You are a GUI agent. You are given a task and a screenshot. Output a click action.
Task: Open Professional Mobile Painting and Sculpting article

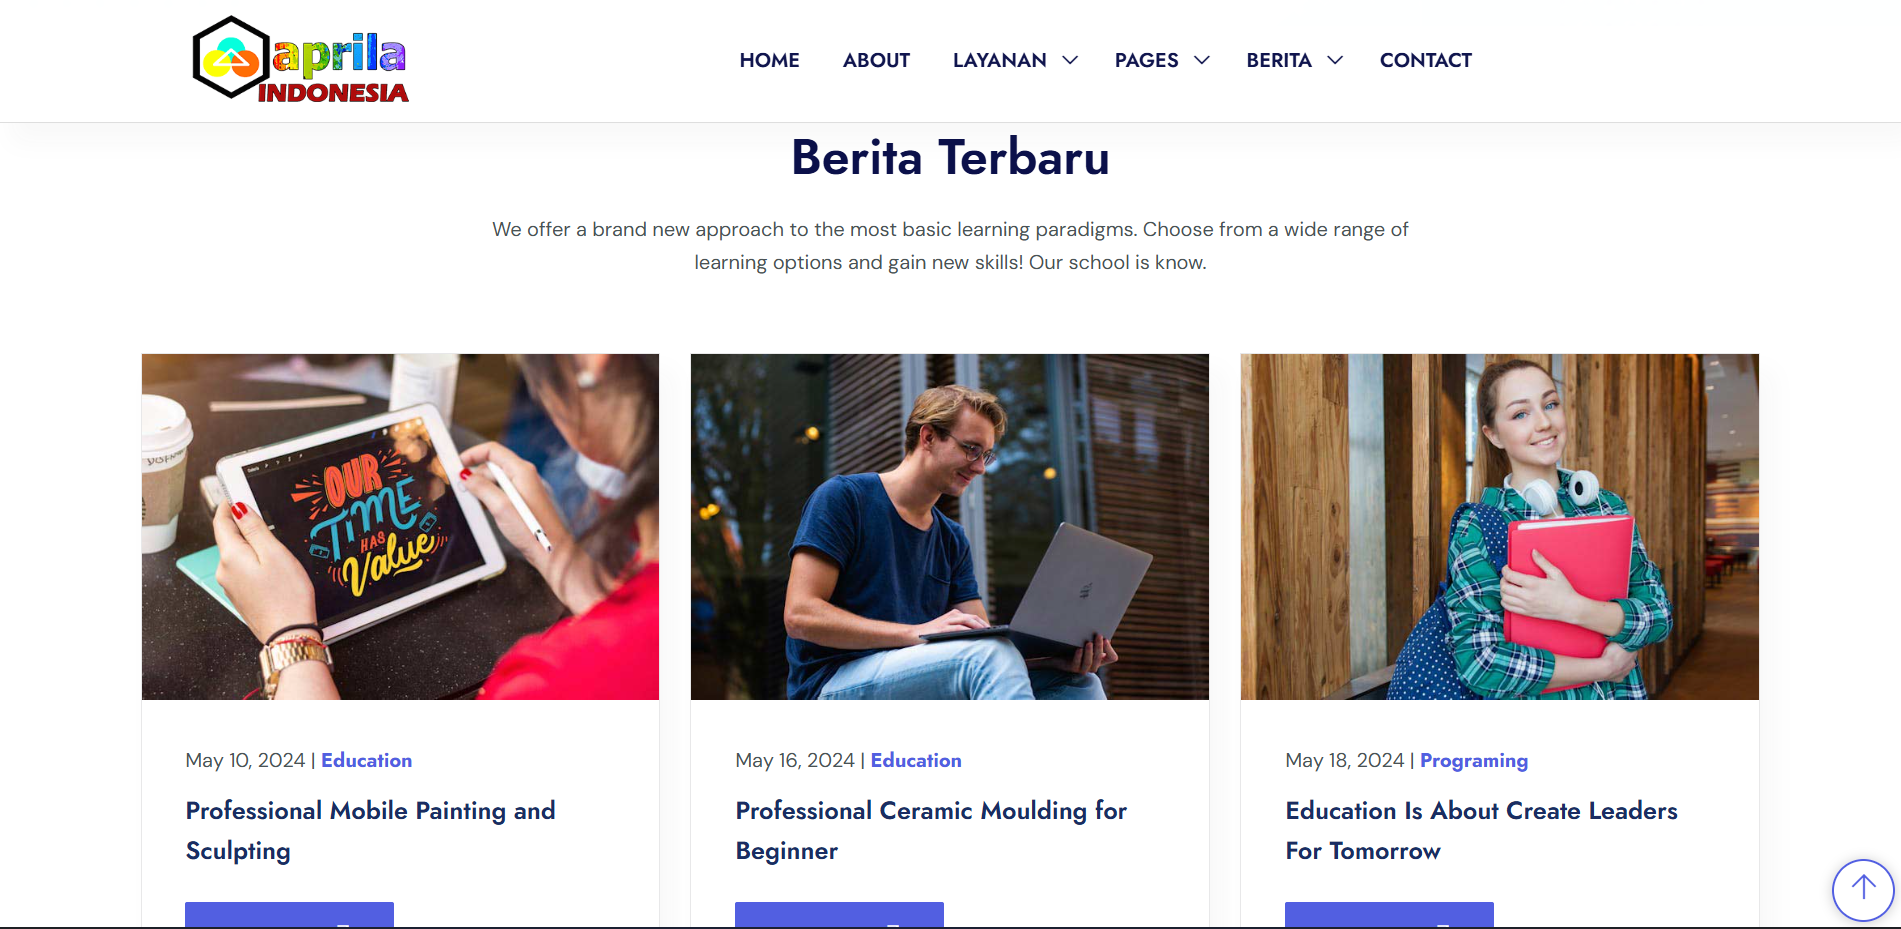(370, 830)
